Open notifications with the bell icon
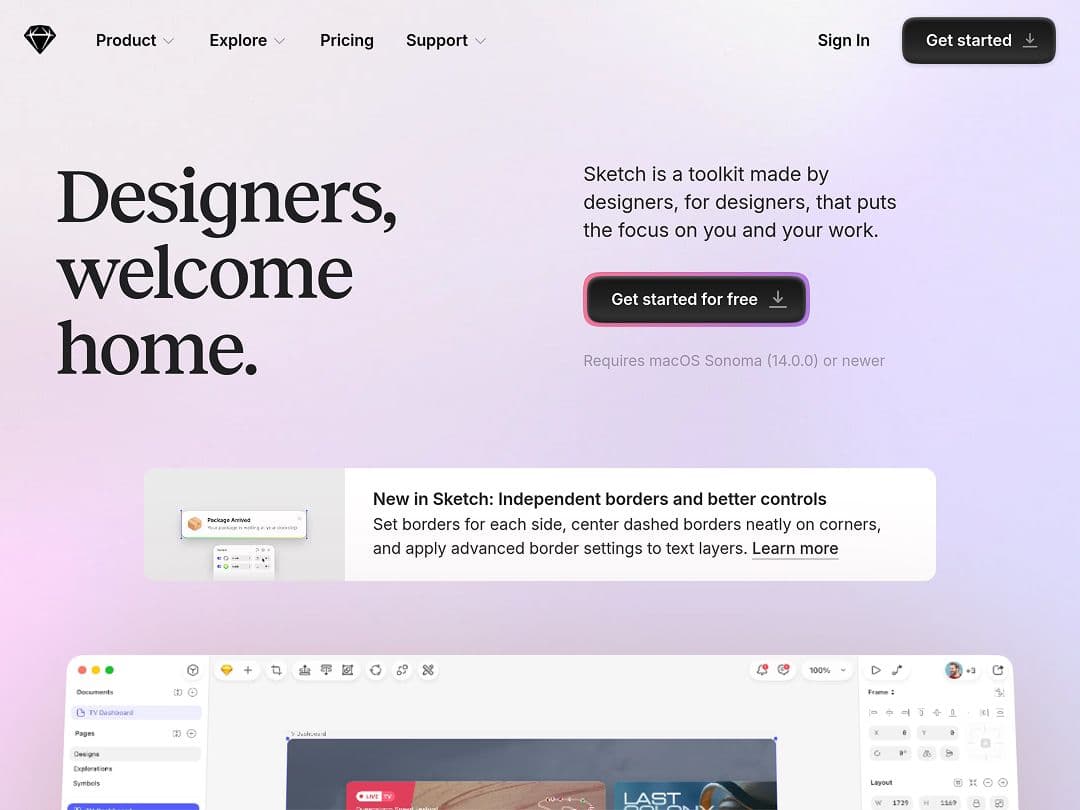Viewport: 1080px width, 810px height. pyautogui.click(x=762, y=669)
